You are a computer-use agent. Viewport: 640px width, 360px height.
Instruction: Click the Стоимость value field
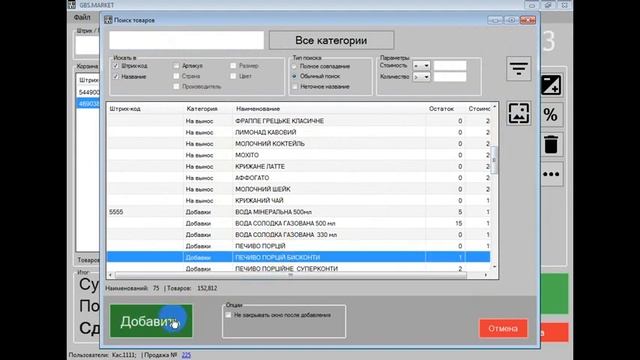pos(450,66)
